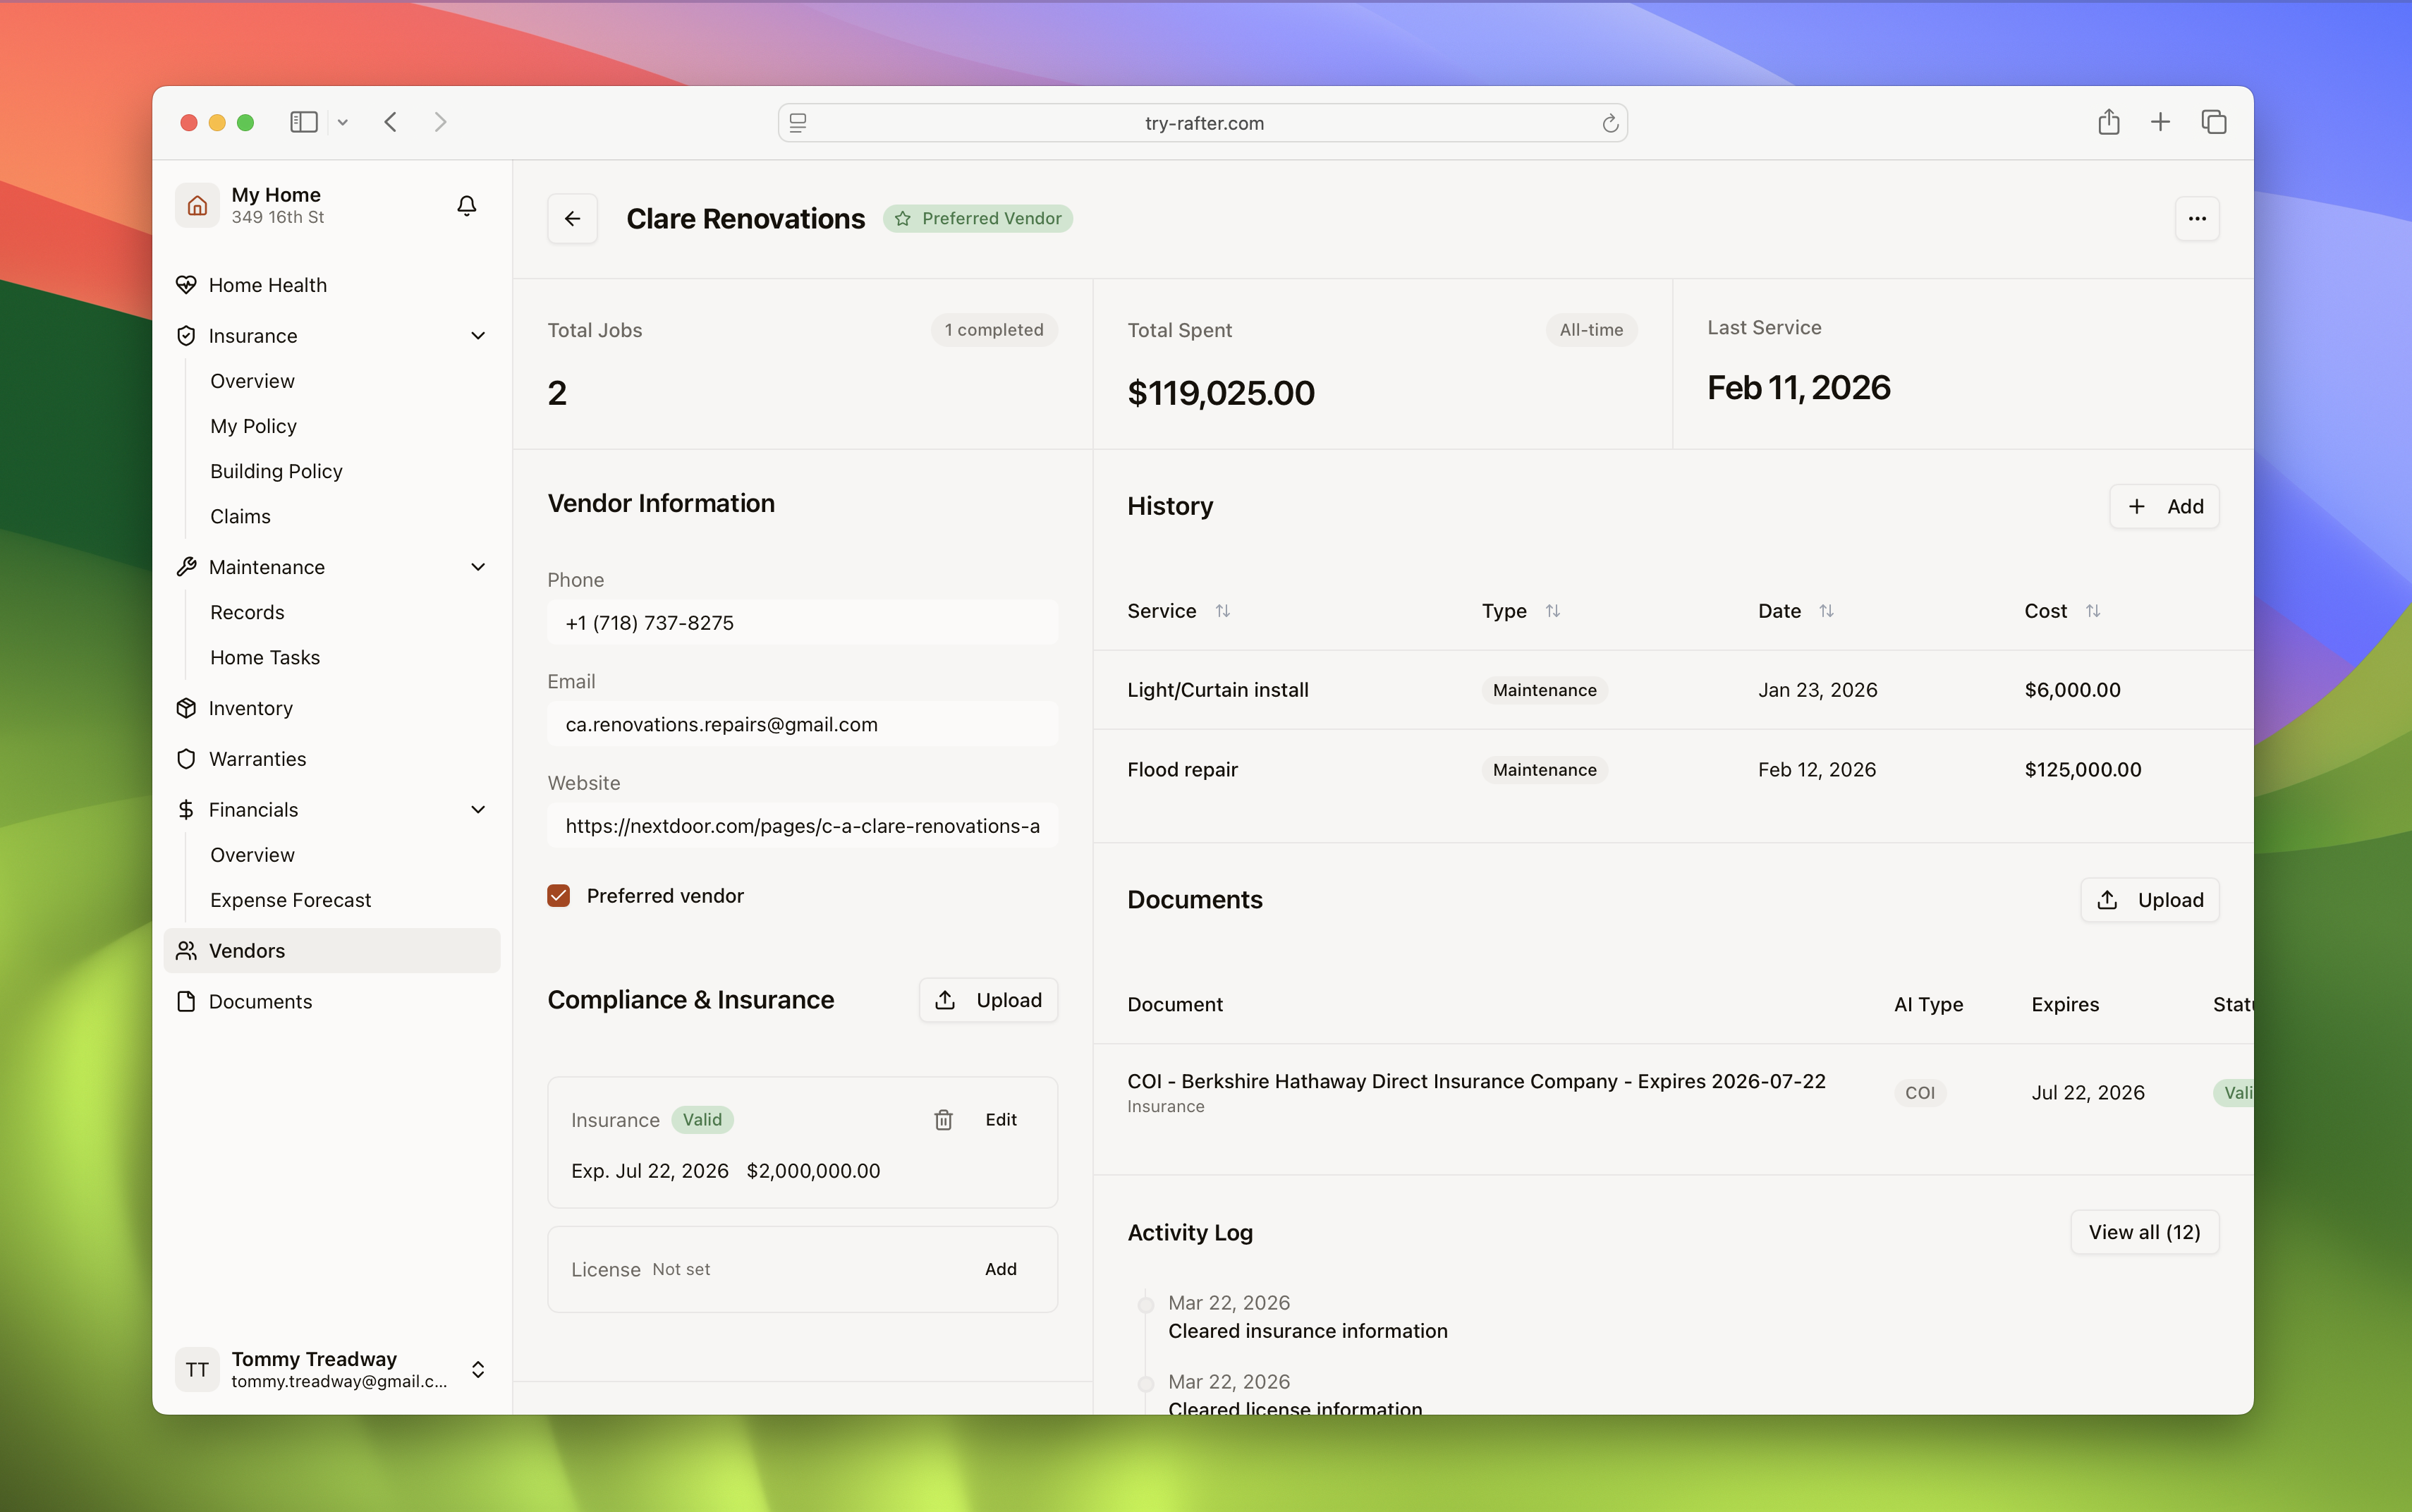
Task: Click the browser share icon
Action: coord(2108,122)
